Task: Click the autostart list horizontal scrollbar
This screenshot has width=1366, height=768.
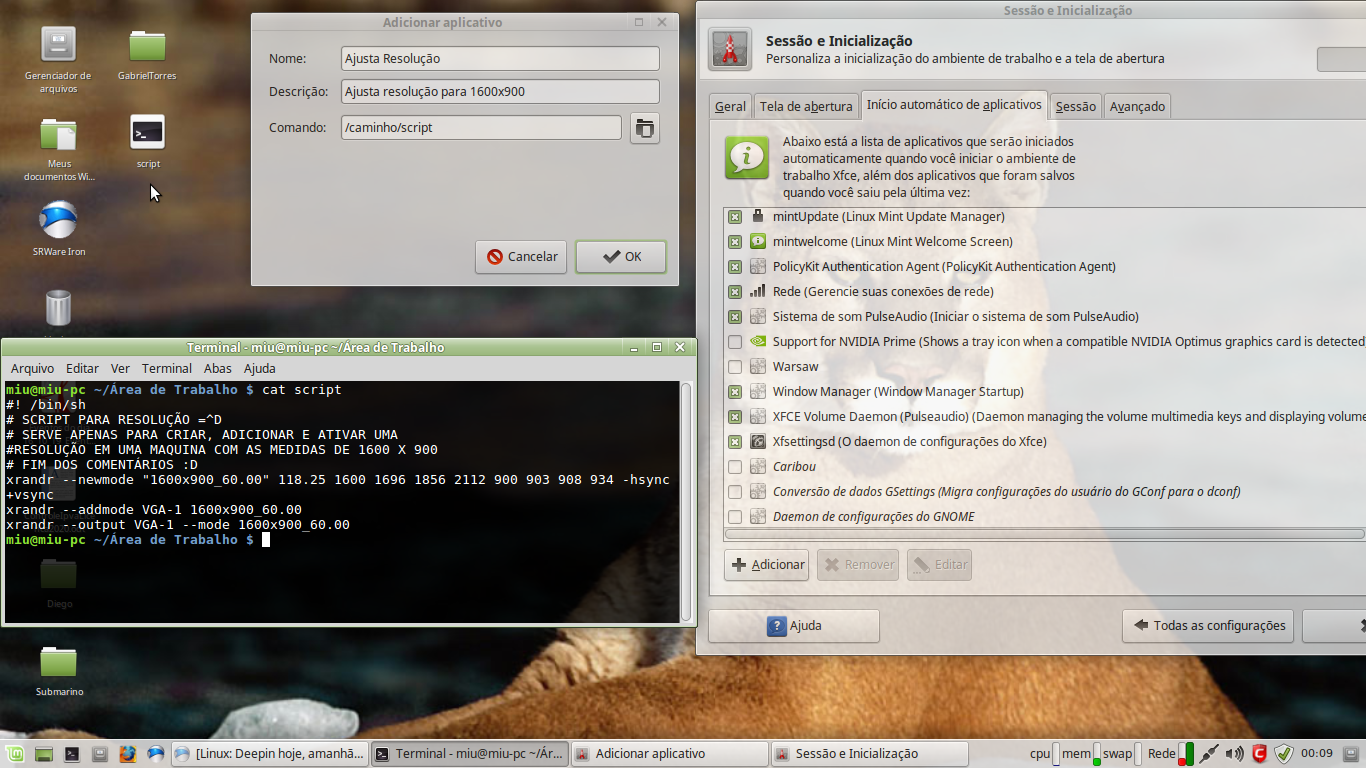Action: coord(1045,535)
